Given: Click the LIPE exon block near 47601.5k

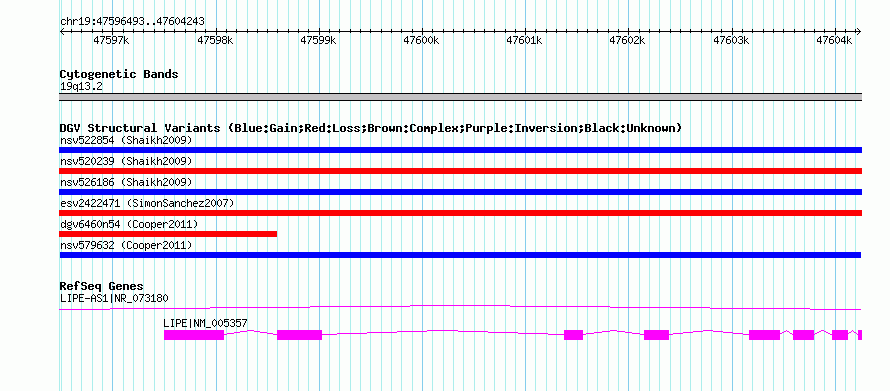Looking at the screenshot, I should coord(573,335).
